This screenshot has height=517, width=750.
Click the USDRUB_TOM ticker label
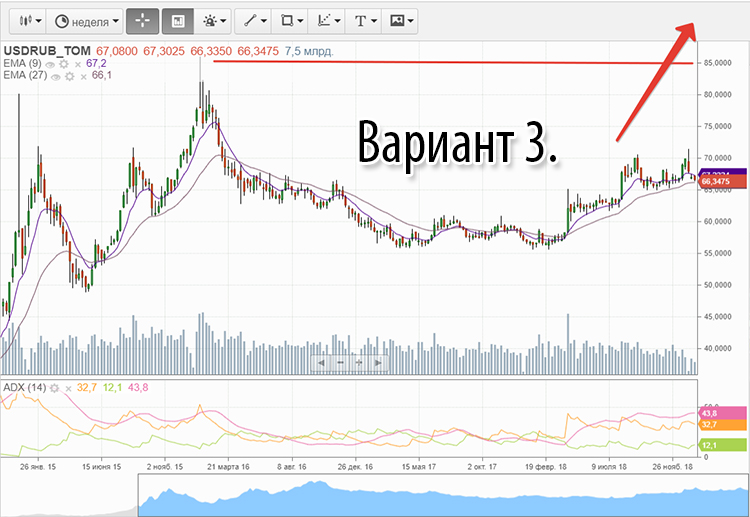coord(46,50)
